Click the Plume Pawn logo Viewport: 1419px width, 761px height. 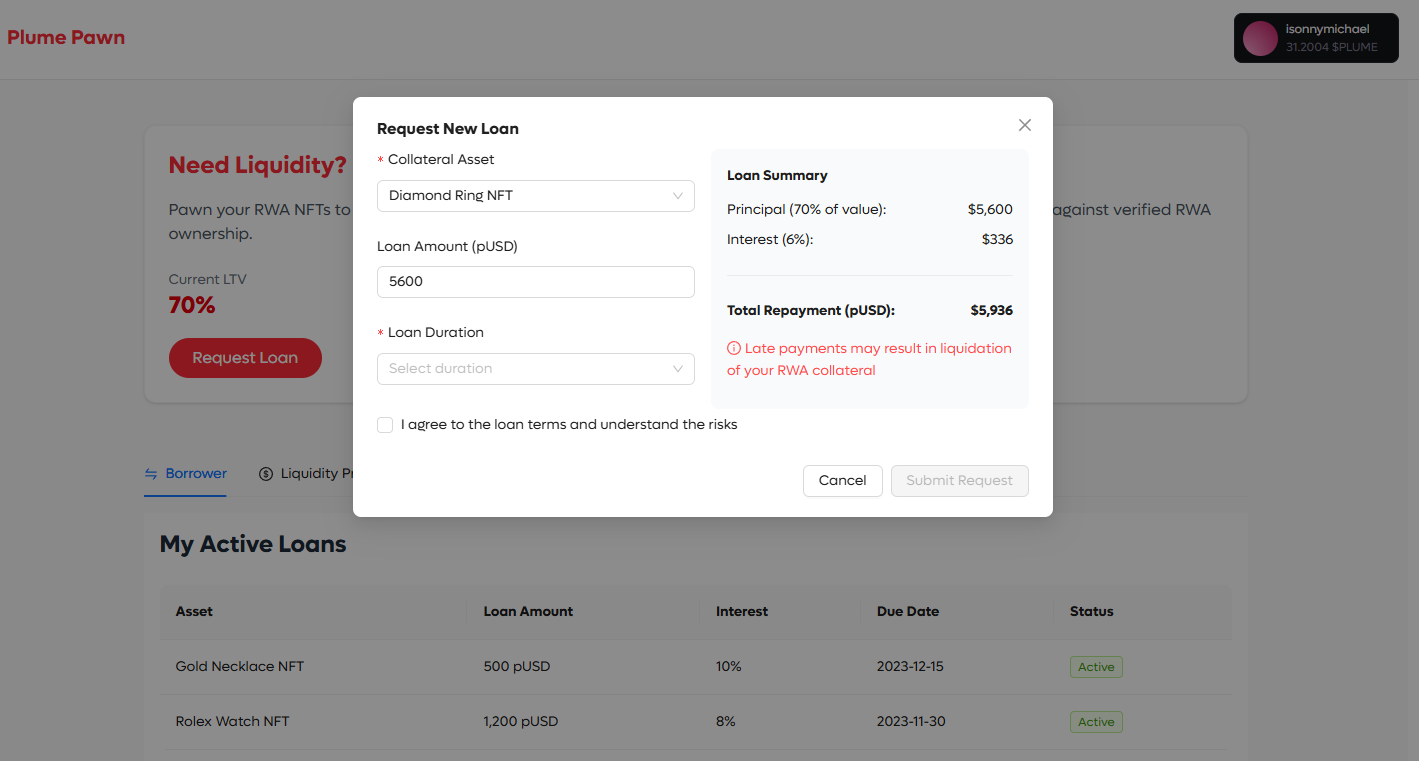(x=66, y=38)
